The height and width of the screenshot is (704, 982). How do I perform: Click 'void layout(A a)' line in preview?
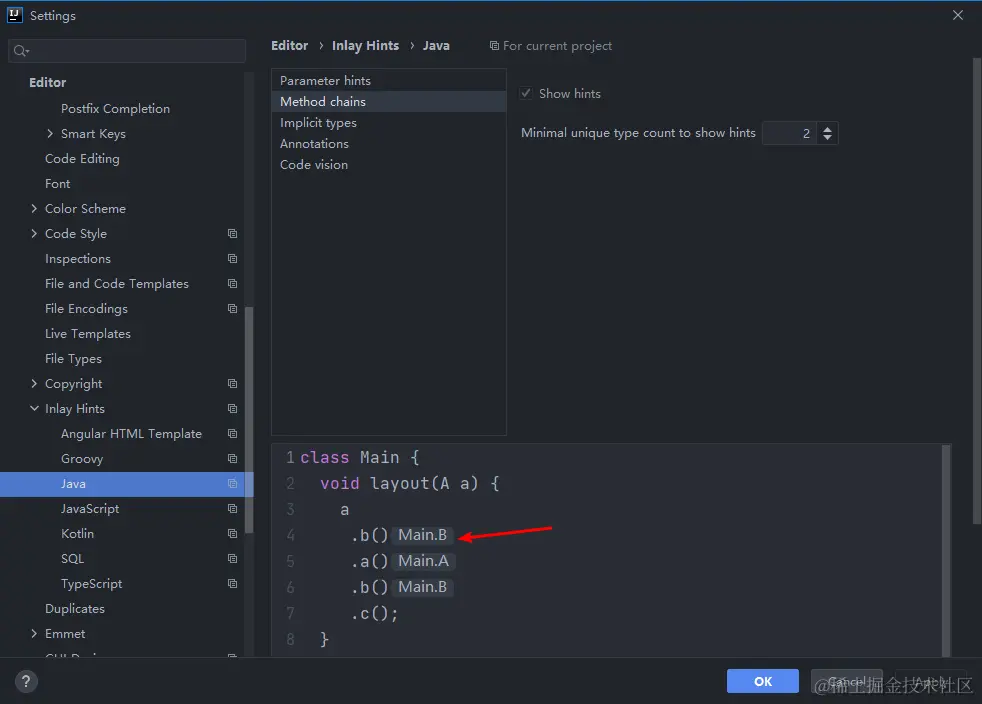click(x=410, y=484)
